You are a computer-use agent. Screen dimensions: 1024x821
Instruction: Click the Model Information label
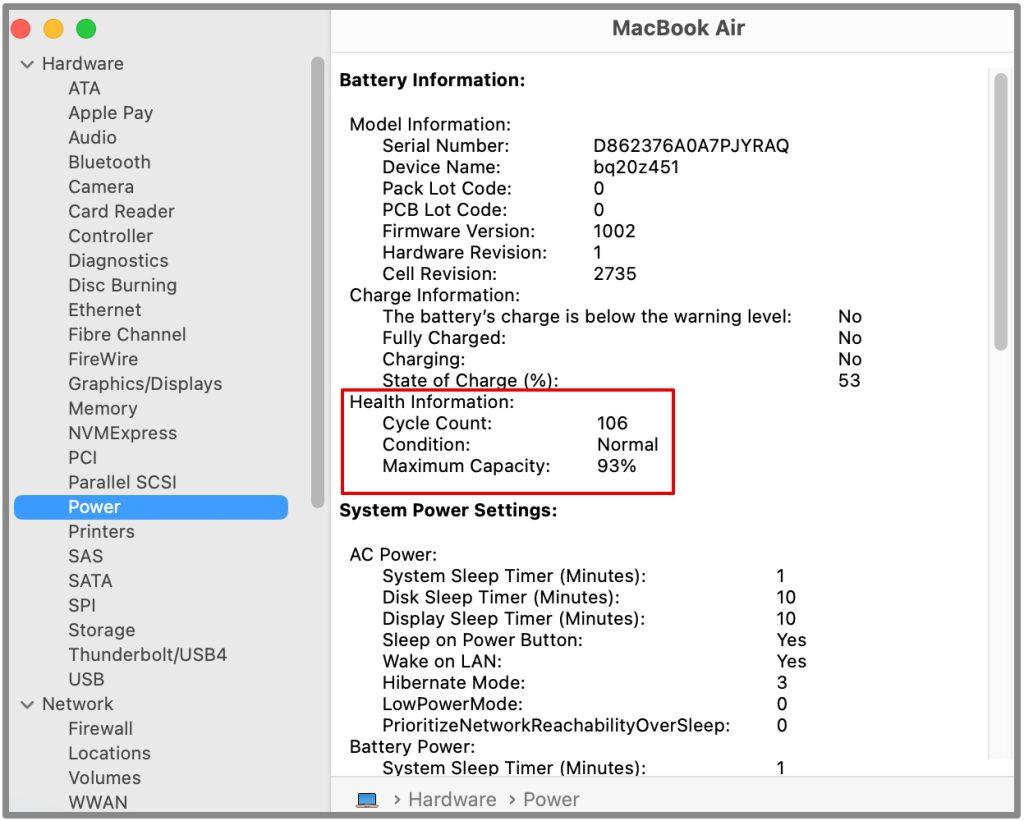click(x=430, y=124)
